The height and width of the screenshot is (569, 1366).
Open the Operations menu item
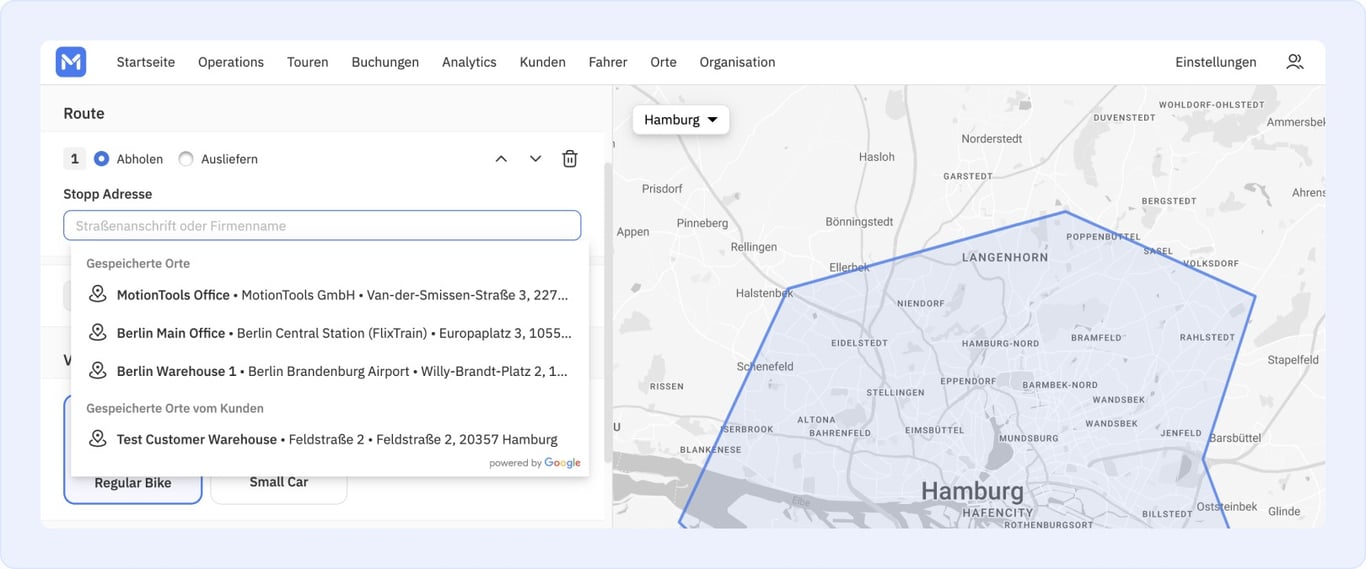pos(231,62)
